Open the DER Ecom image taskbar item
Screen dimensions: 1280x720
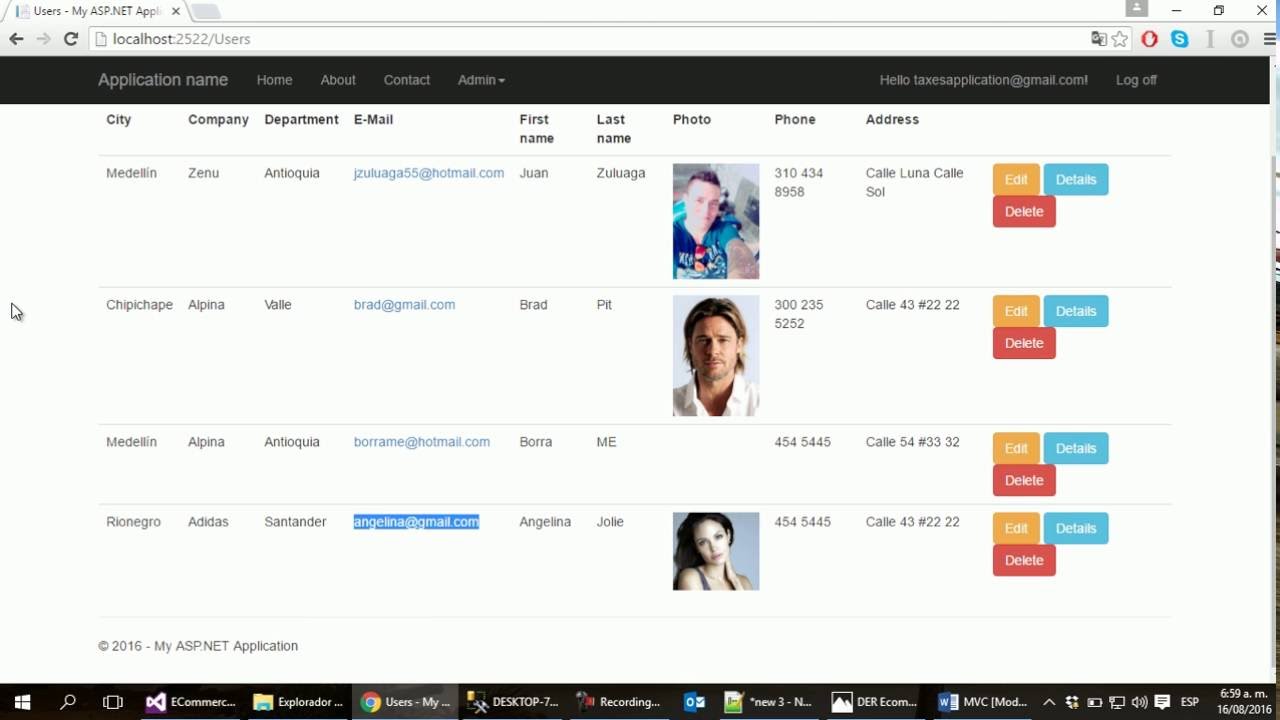[875, 702]
